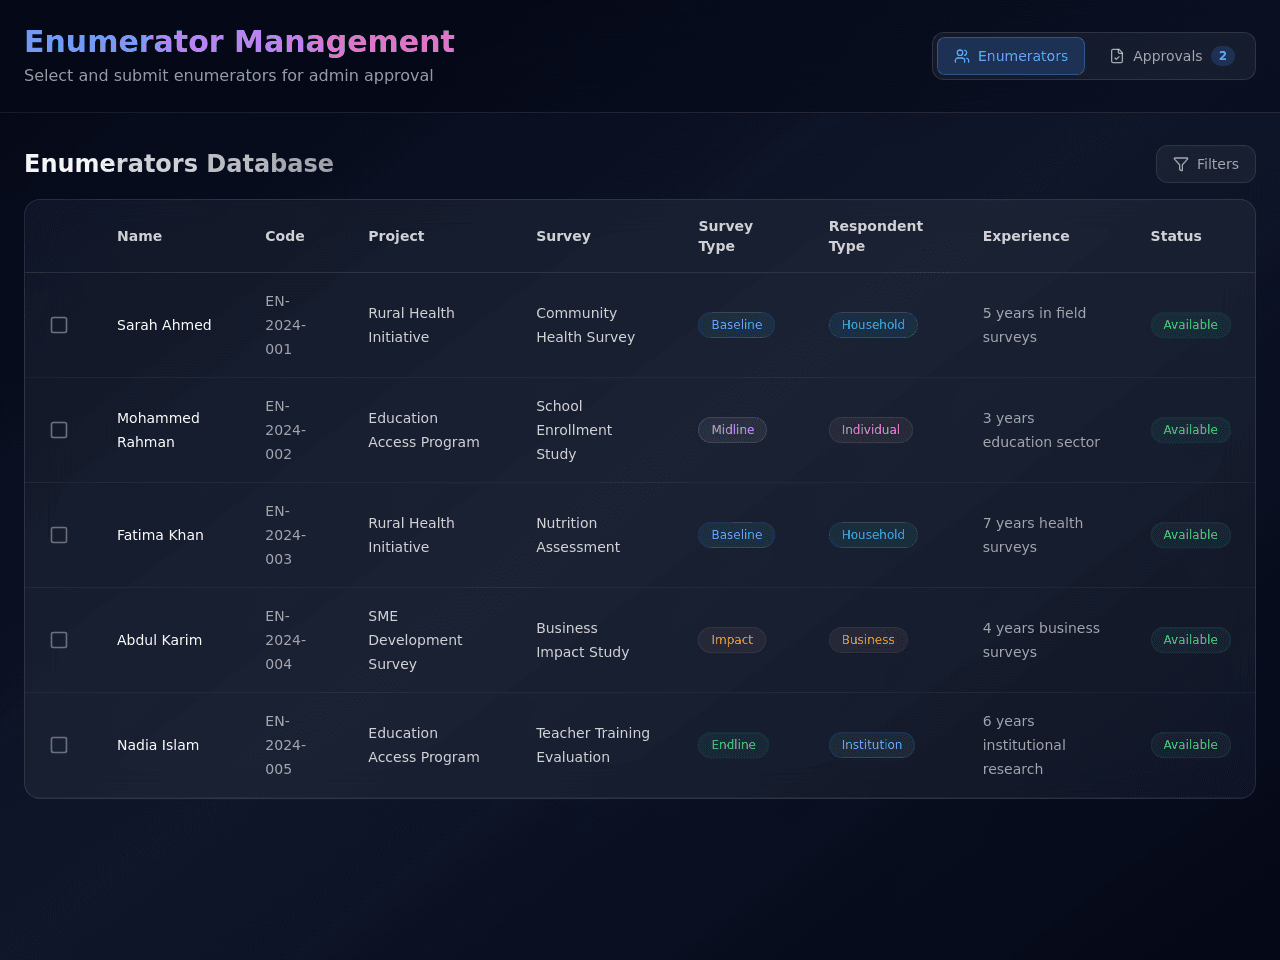Click code EN-2024-001
The width and height of the screenshot is (1280, 960).
285,325
